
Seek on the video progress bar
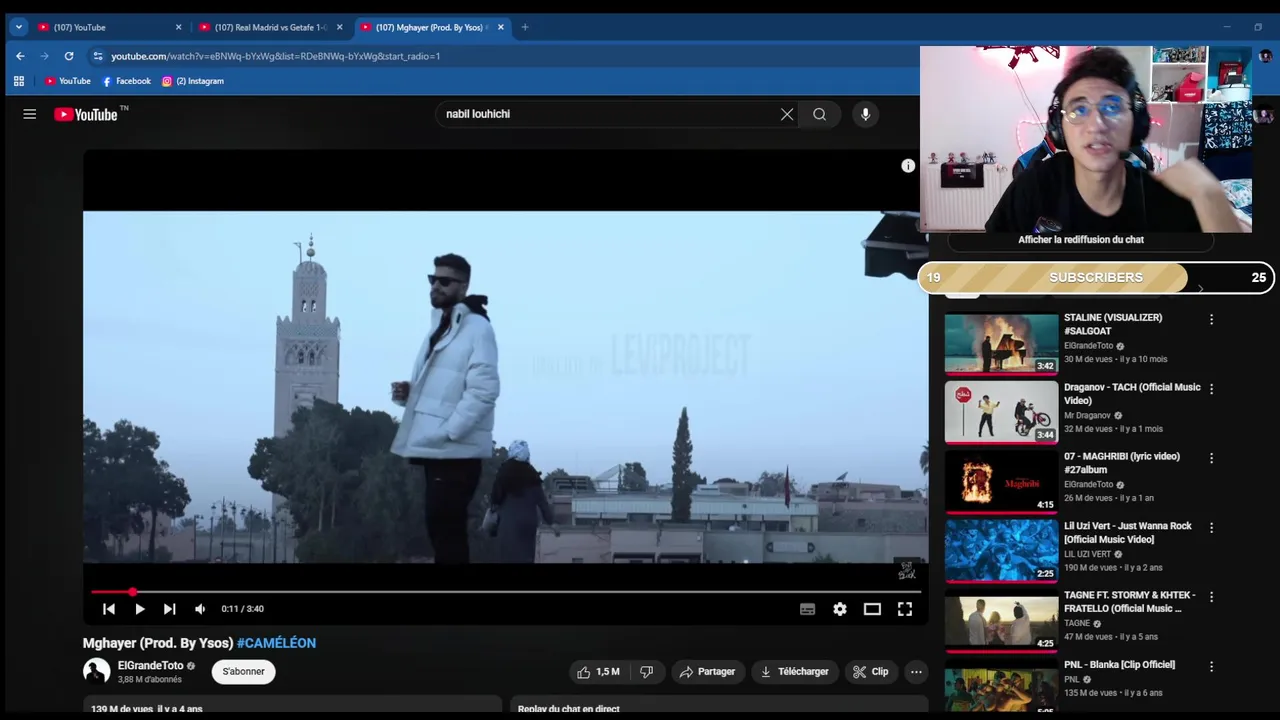point(506,592)
